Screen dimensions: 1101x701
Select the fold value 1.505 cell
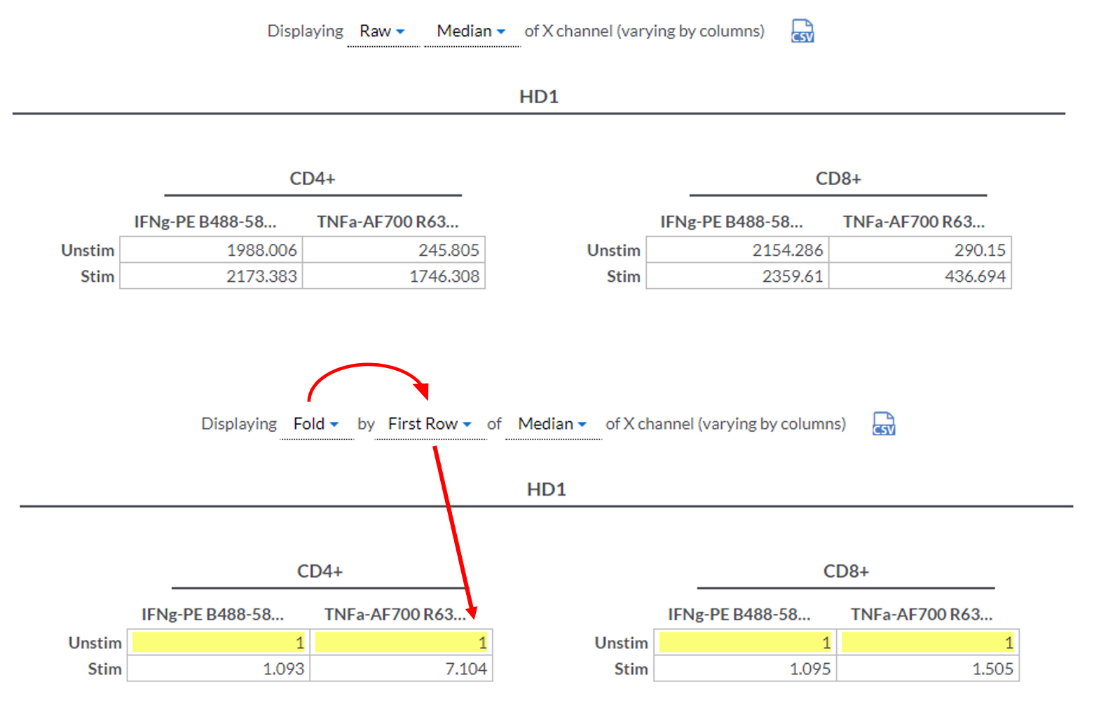click(928, 669)
